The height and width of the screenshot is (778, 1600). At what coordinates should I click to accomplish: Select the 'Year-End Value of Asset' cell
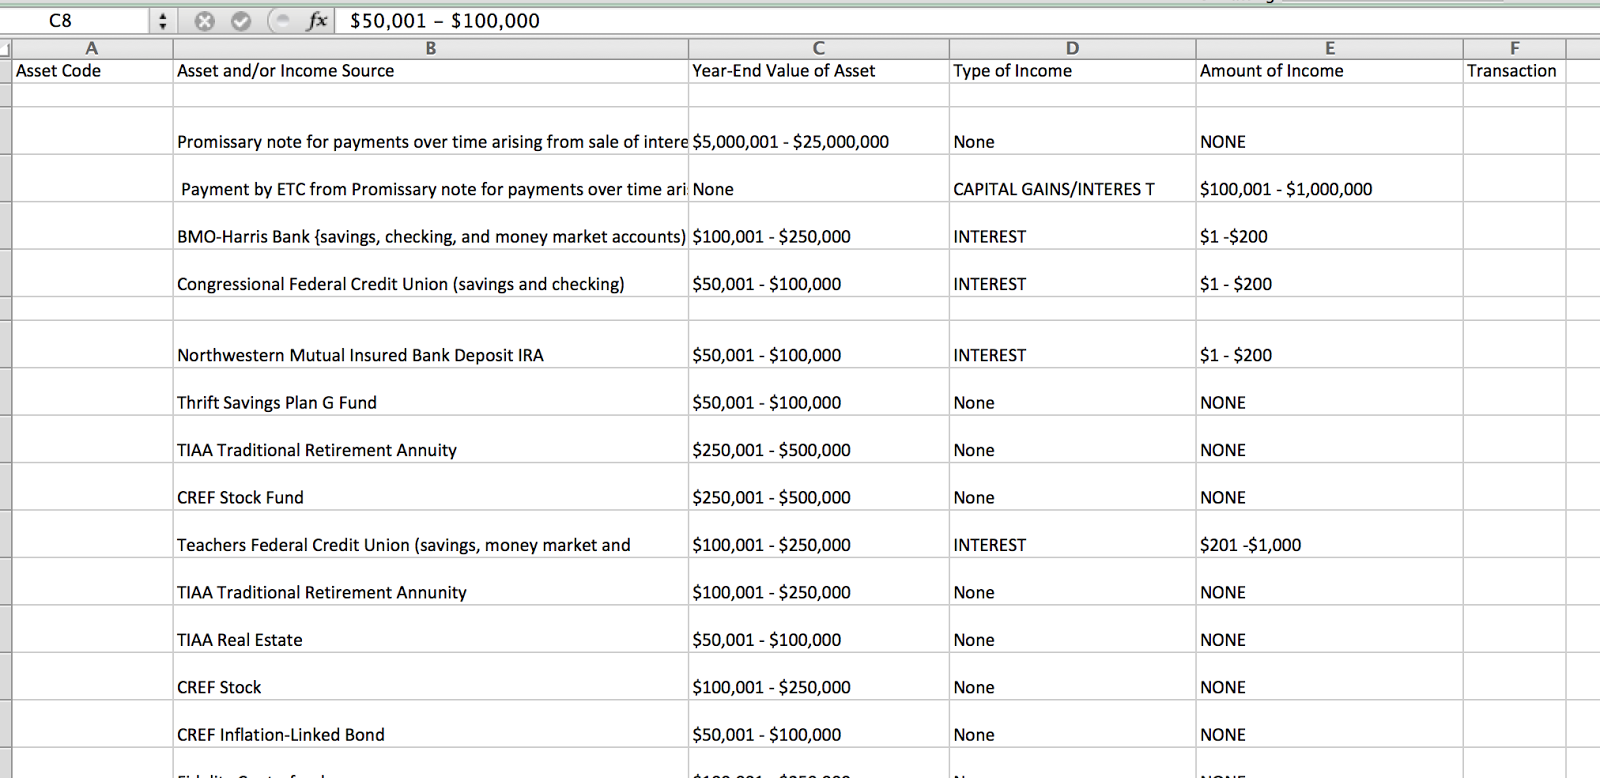(819, 71)
